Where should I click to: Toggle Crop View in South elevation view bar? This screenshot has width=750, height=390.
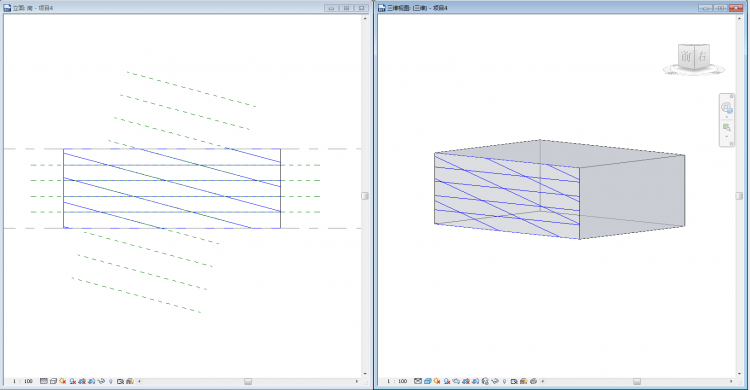(82, 381)
